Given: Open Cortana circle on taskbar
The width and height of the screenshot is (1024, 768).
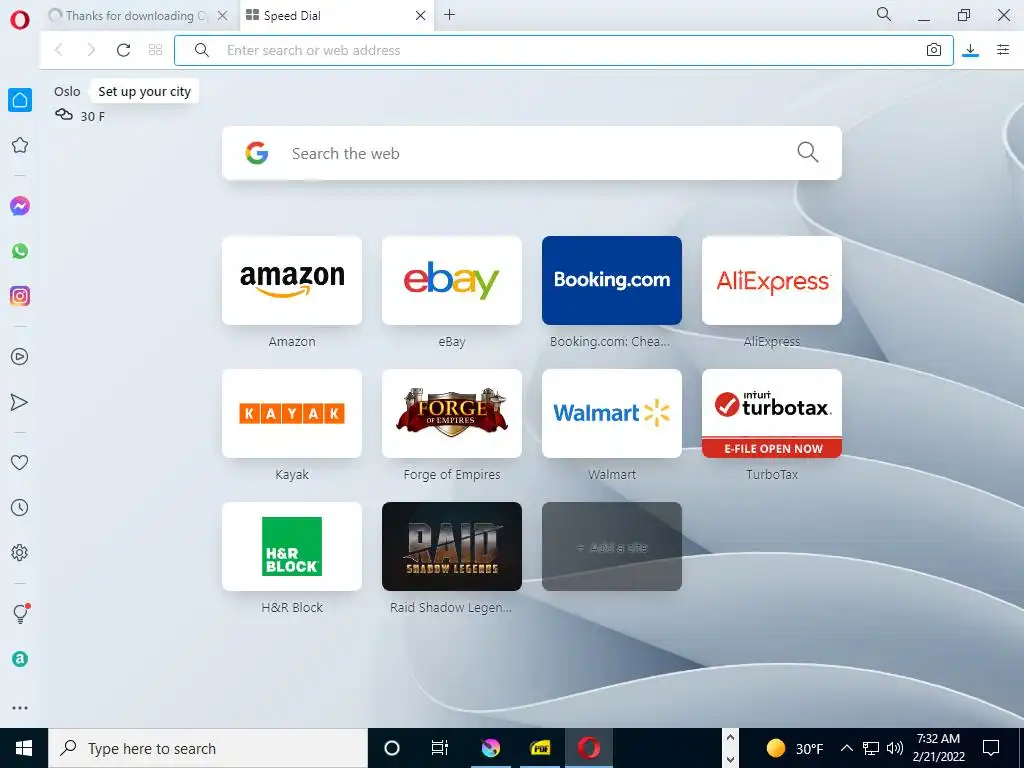Looking at the screenshot, I should click(x=392, y=748).
